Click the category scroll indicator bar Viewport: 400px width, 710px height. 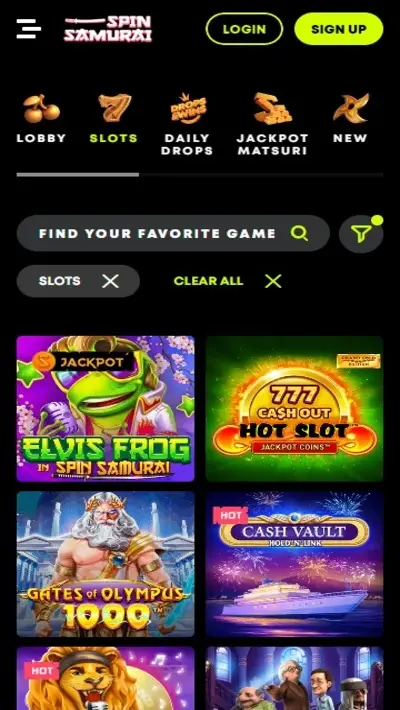[200, 174]
